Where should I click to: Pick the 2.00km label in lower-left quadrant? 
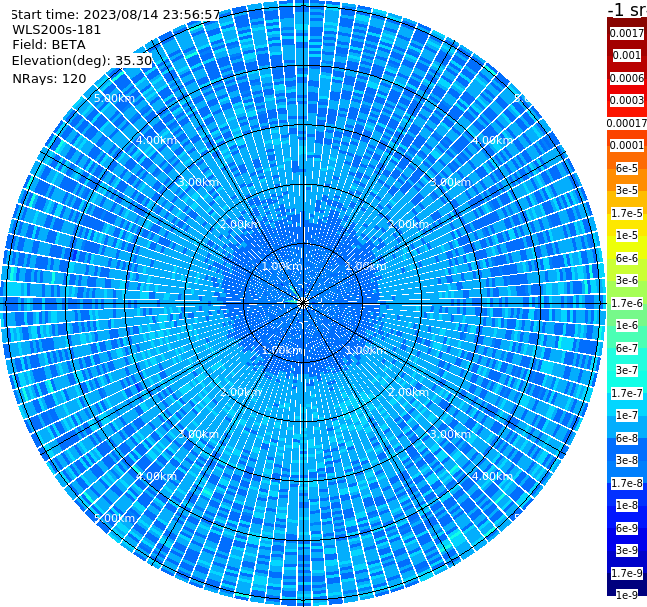click(x=241, y=392)
